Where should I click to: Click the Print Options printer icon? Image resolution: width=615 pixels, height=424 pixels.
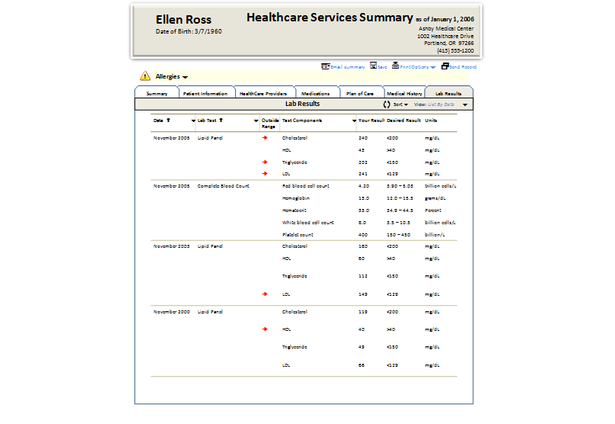(395, 66)
